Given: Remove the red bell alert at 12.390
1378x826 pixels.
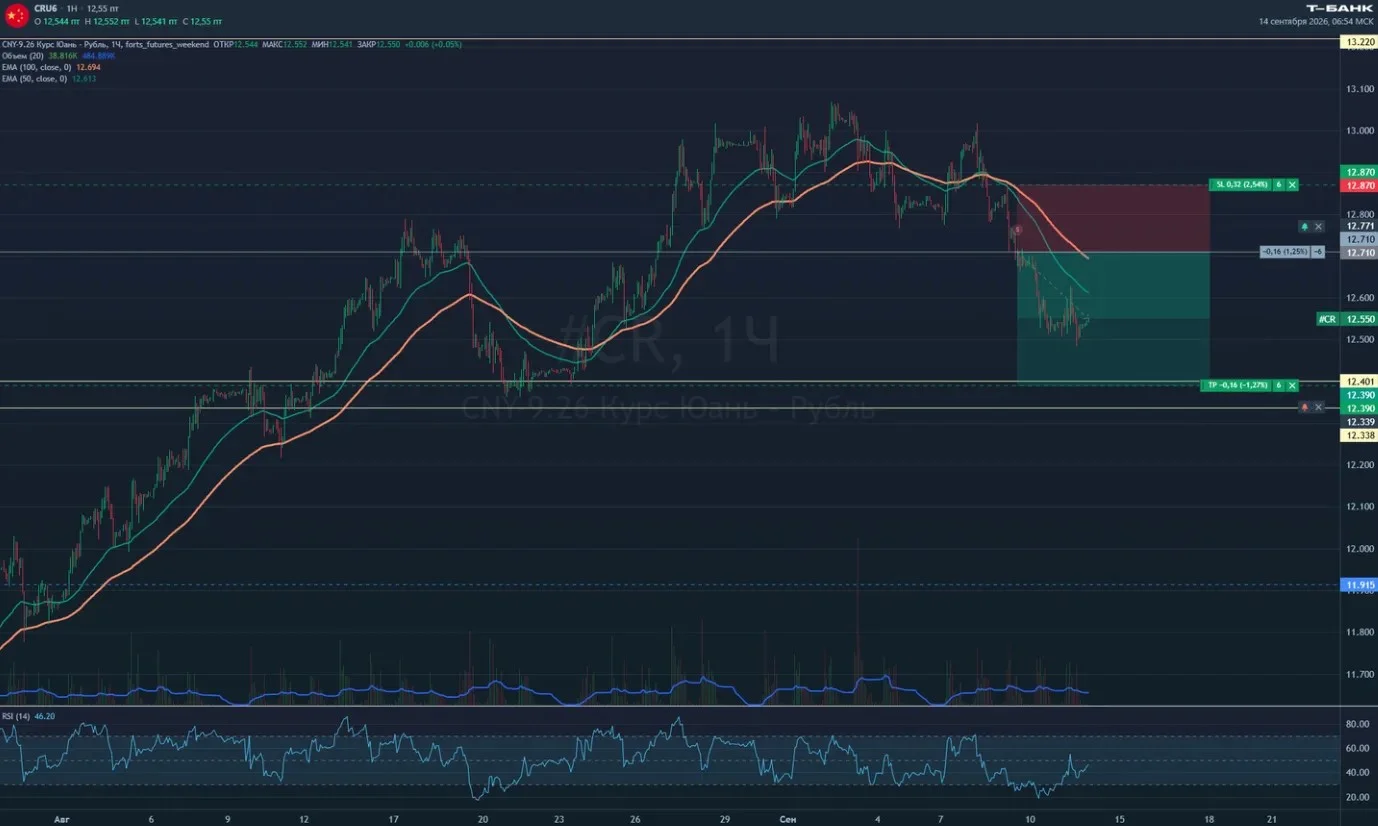Looking at the screenshot, I should (x=1318, y=407).
